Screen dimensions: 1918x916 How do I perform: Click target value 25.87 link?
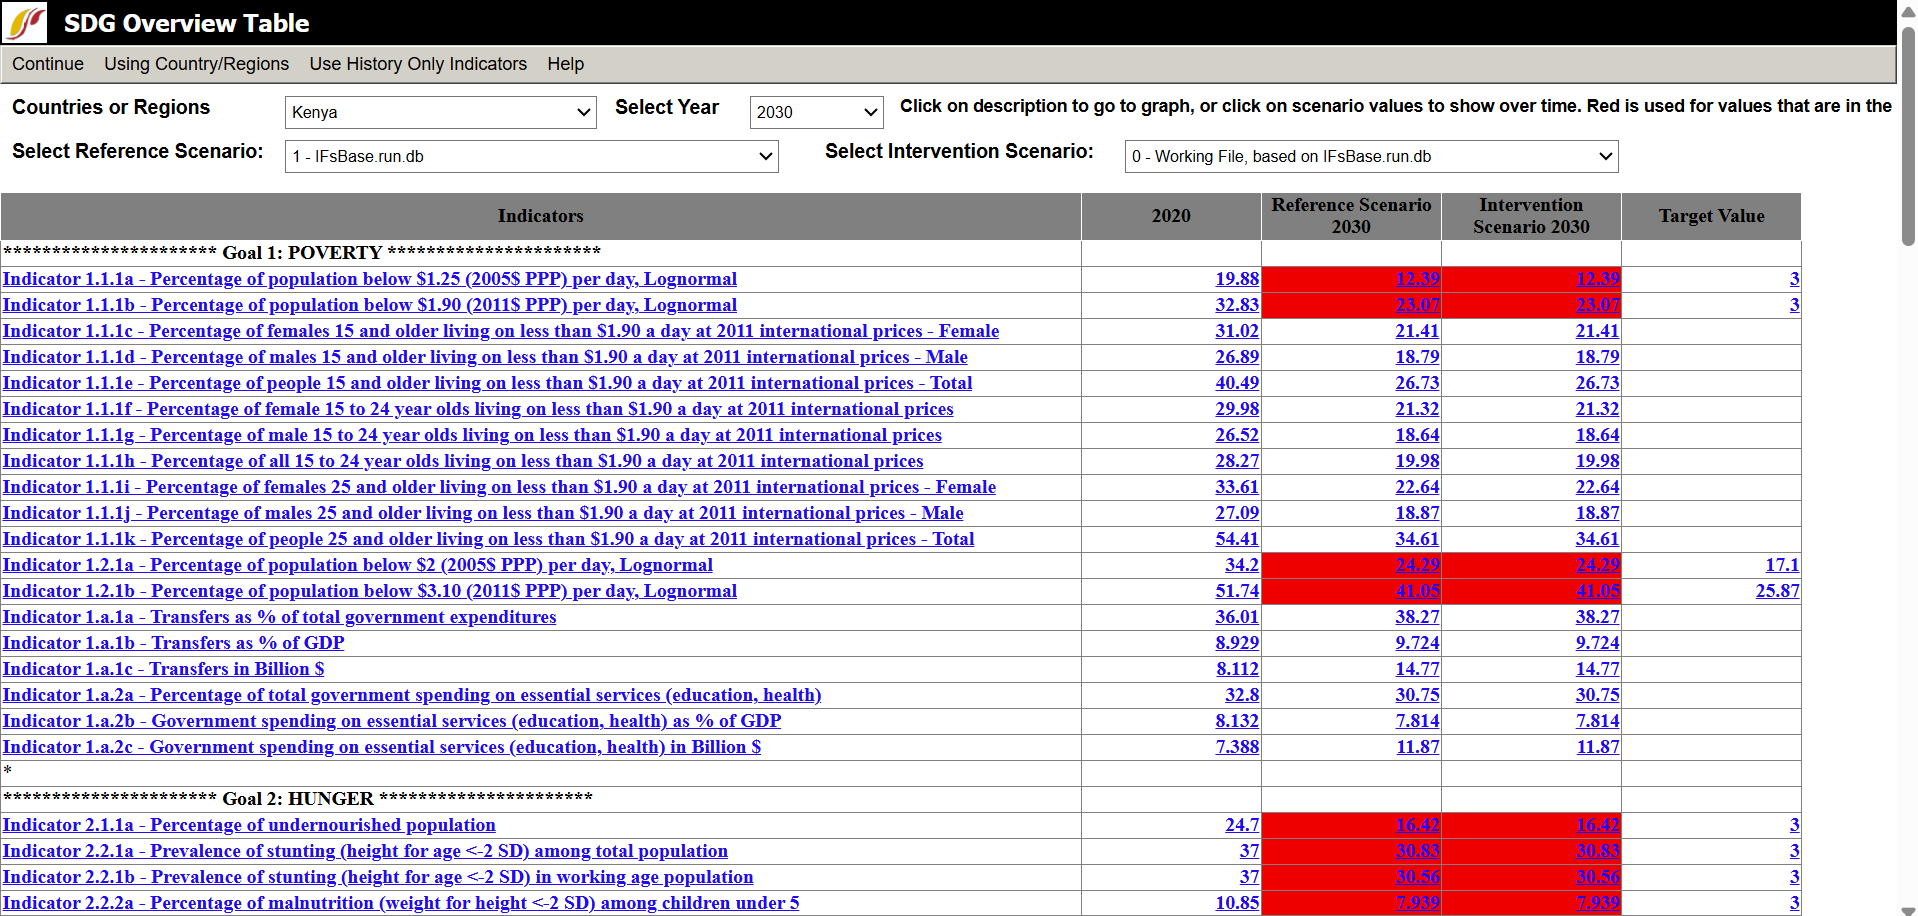(1777, 591)
